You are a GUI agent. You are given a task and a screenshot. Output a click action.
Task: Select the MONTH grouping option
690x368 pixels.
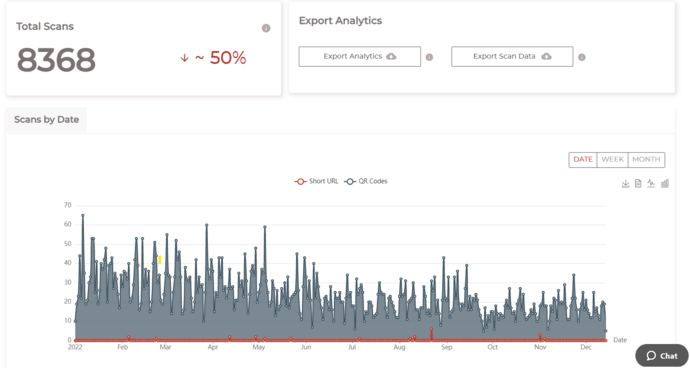click(646, 160)
